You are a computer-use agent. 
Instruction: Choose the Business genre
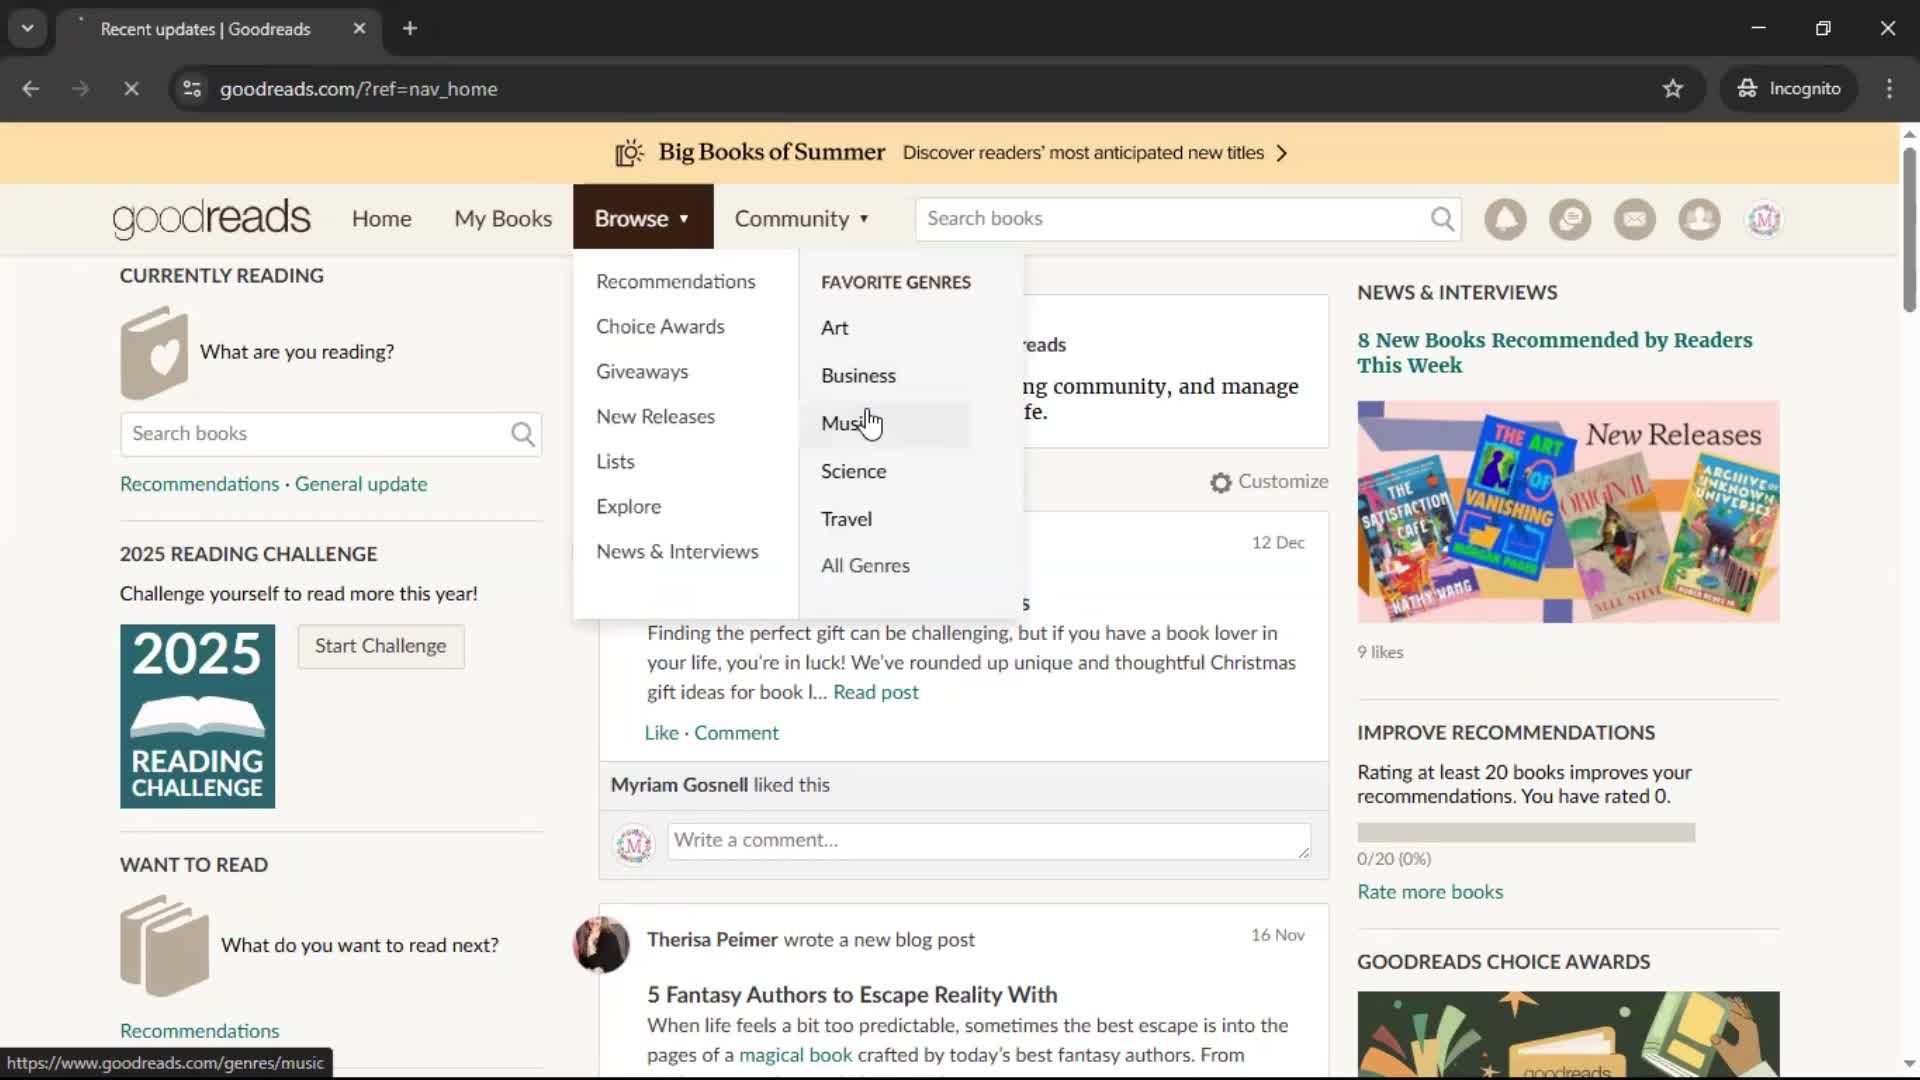coord(858,376)
